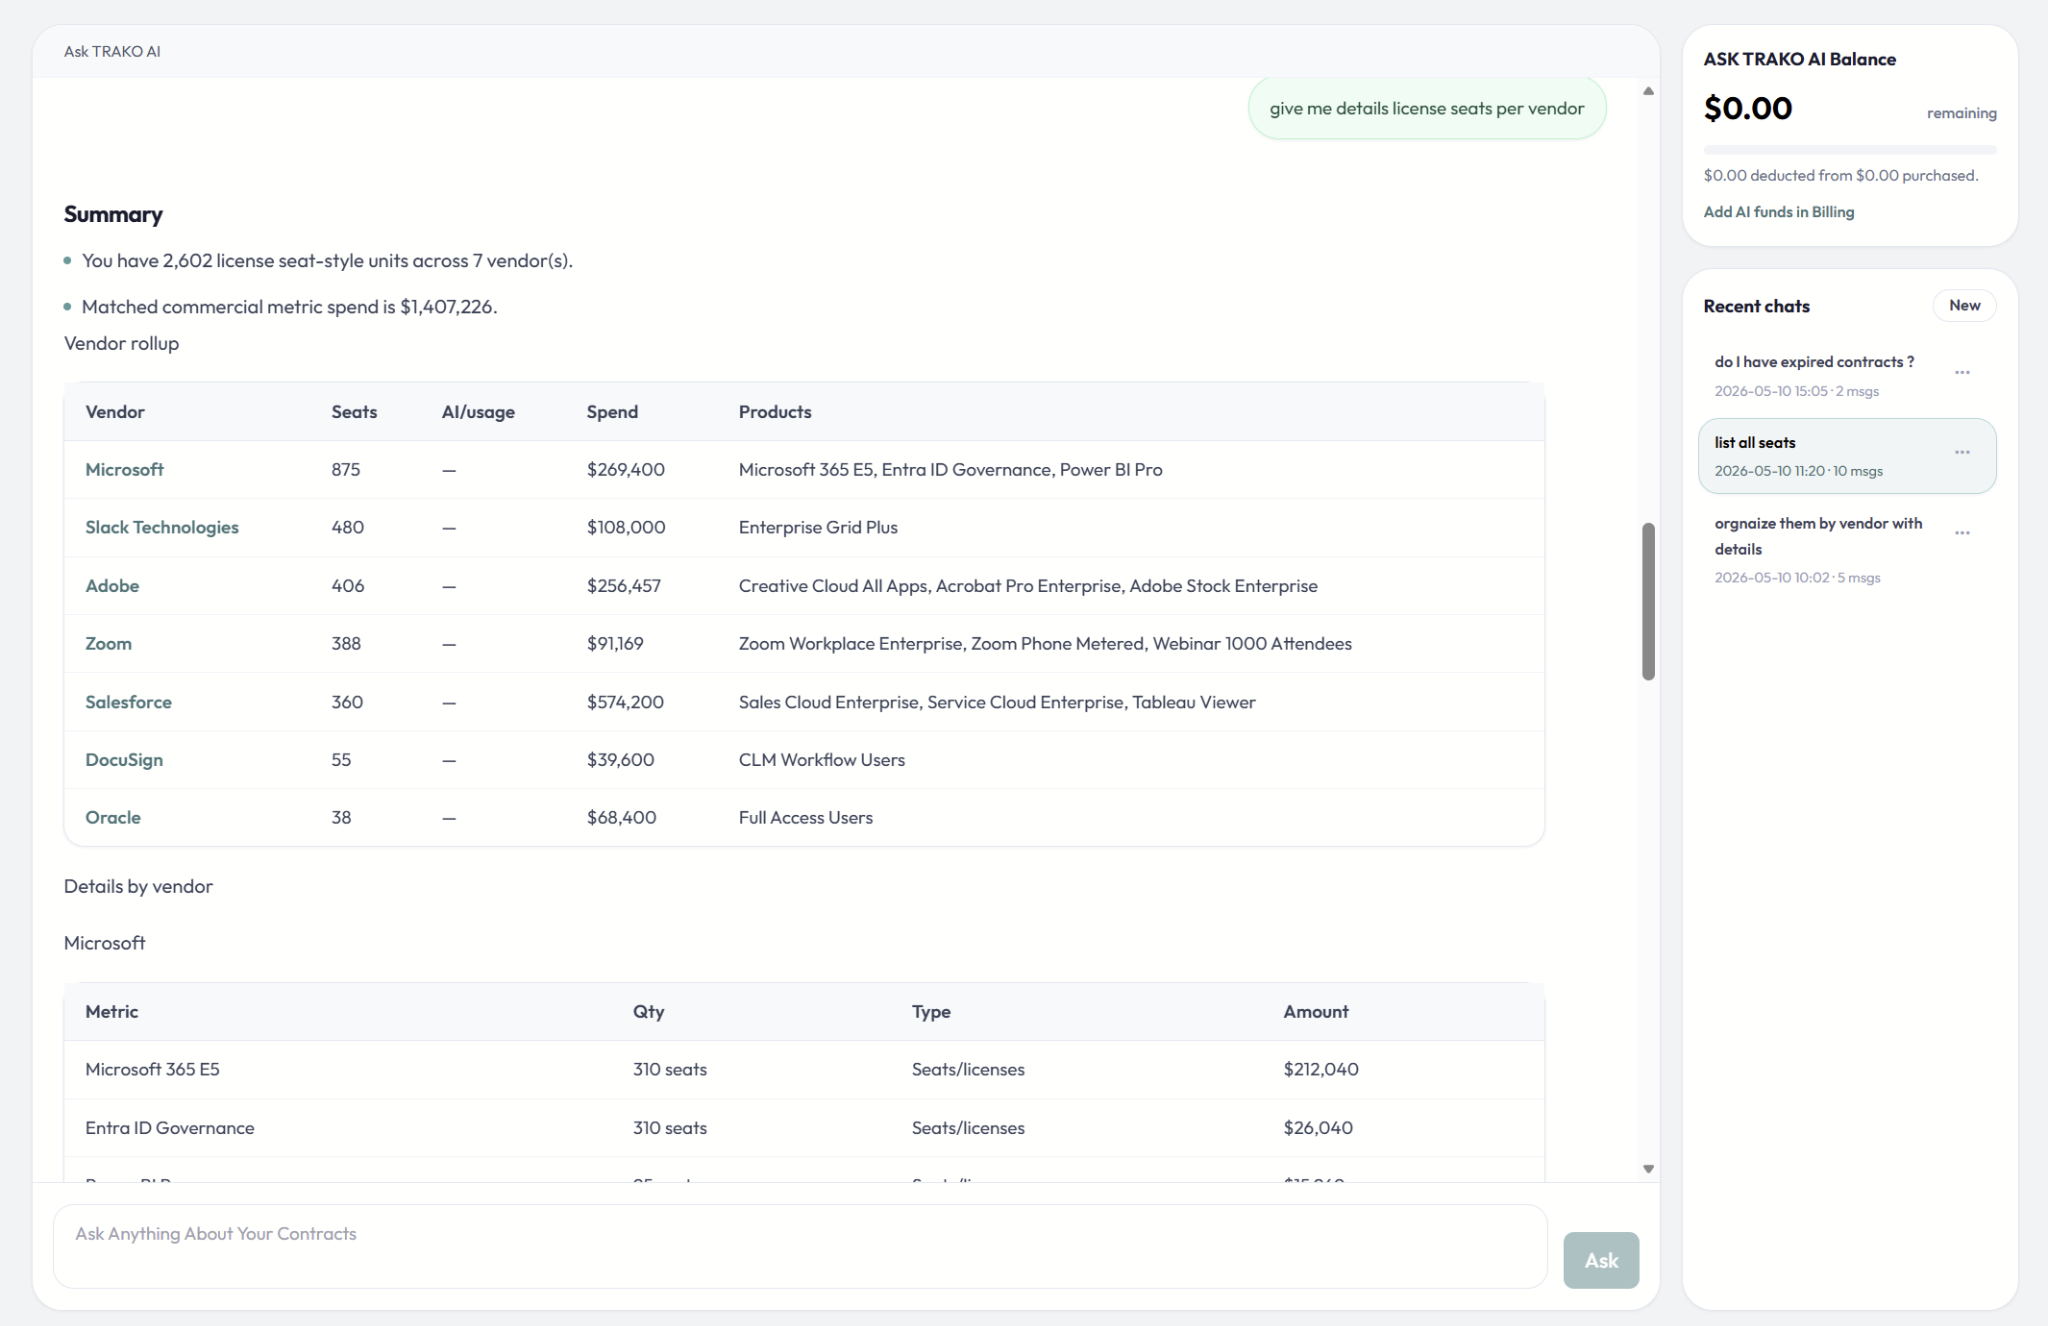Open the Slack Technologies vendor link
The image size is (2048, 1326).
[x=162, y=527]
